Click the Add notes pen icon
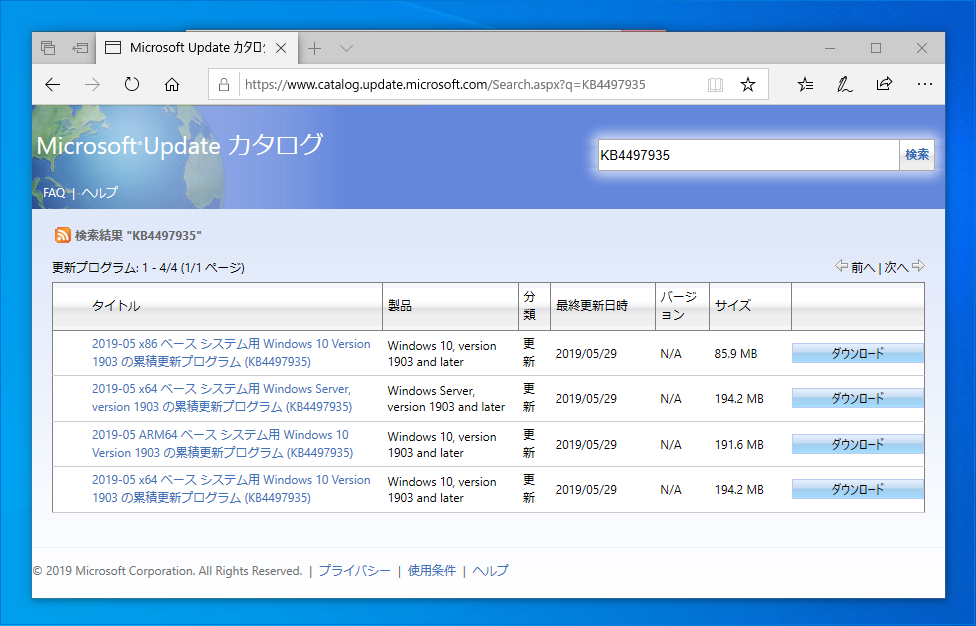 pos(845,85)
